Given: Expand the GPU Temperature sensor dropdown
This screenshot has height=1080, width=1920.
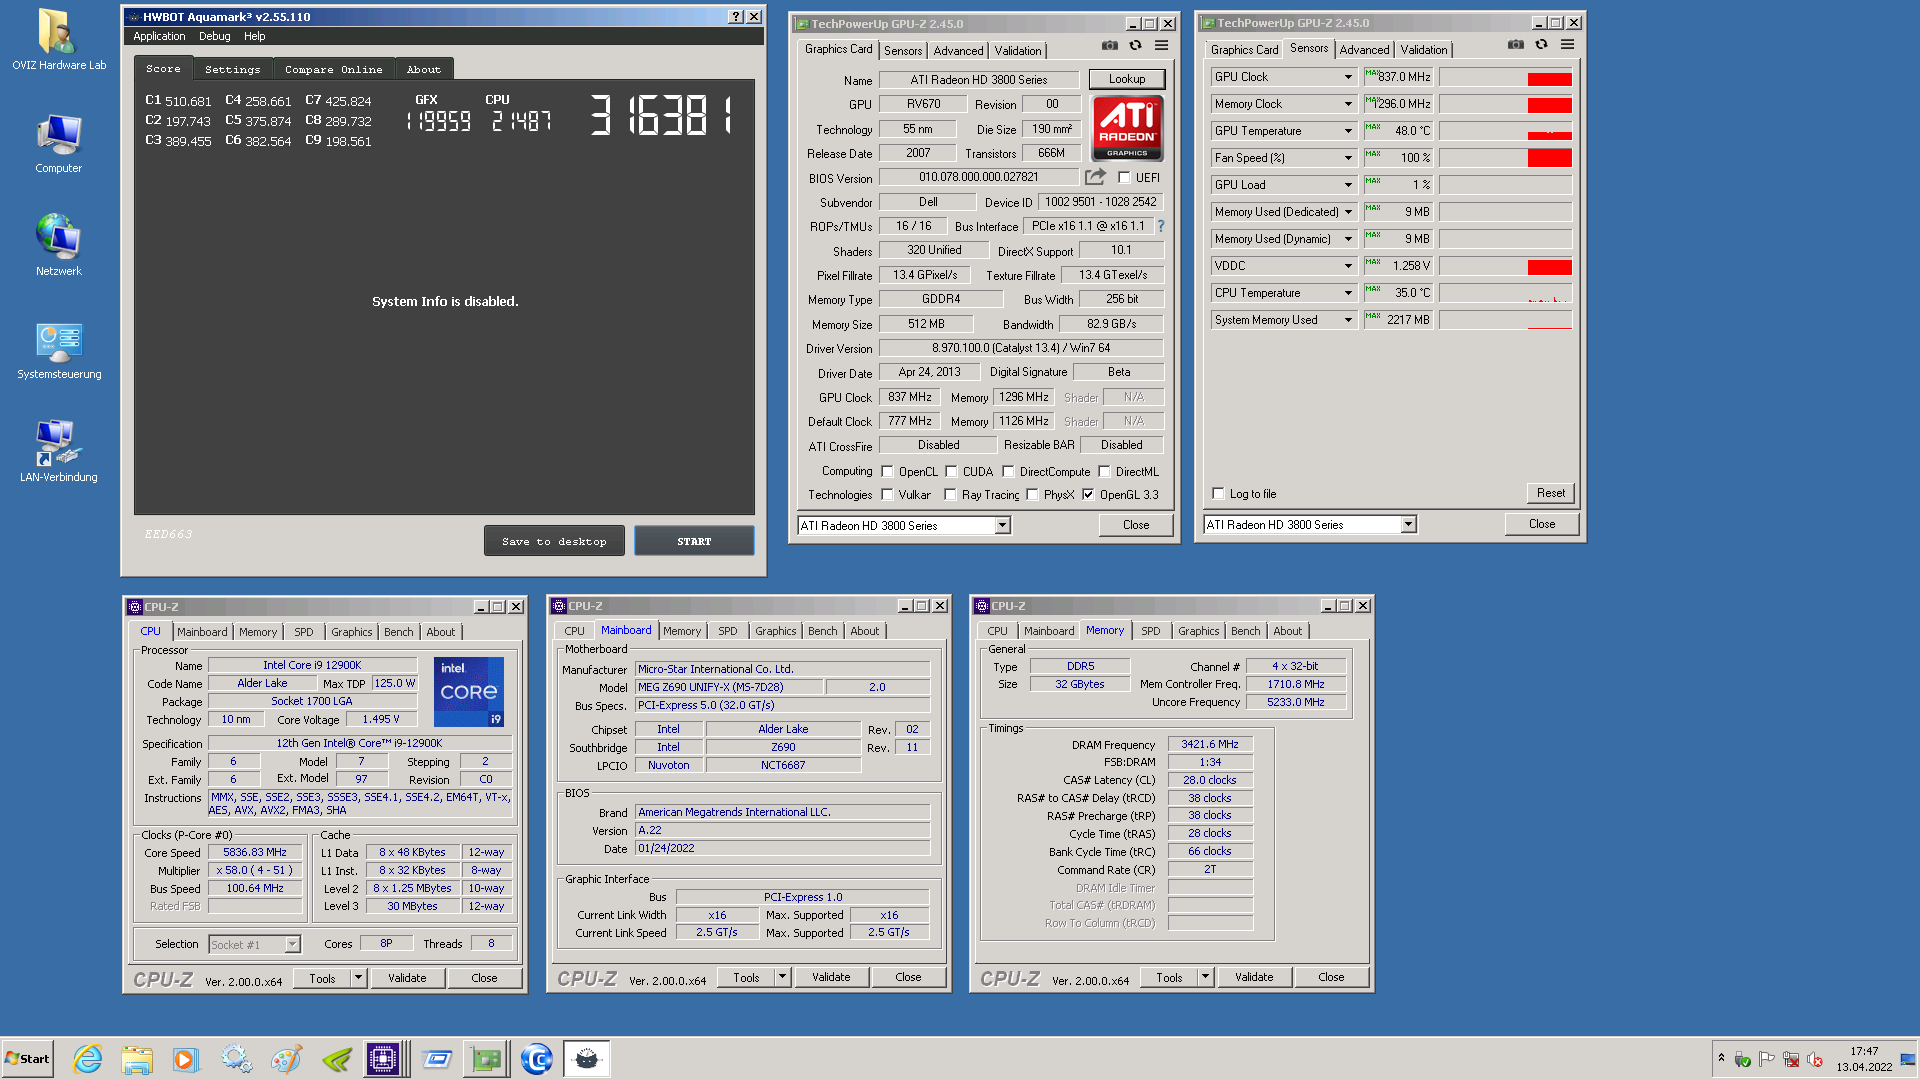Looking at the screenshot, I should pos(1347,131).
